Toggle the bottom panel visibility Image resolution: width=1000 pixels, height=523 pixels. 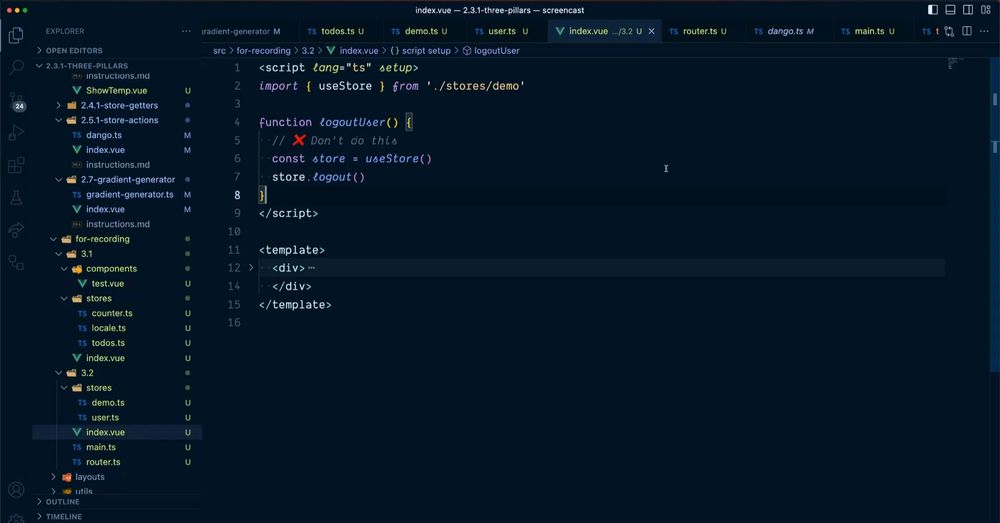pyautogui.click(x=950, y=10)
